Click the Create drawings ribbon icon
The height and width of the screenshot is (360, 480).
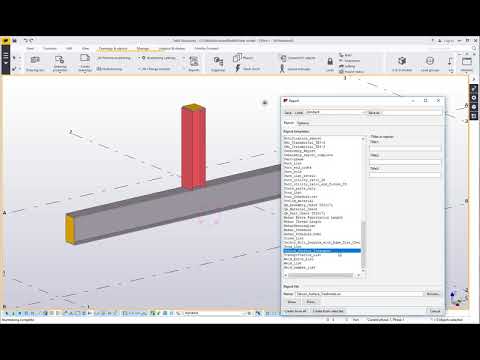85,63
